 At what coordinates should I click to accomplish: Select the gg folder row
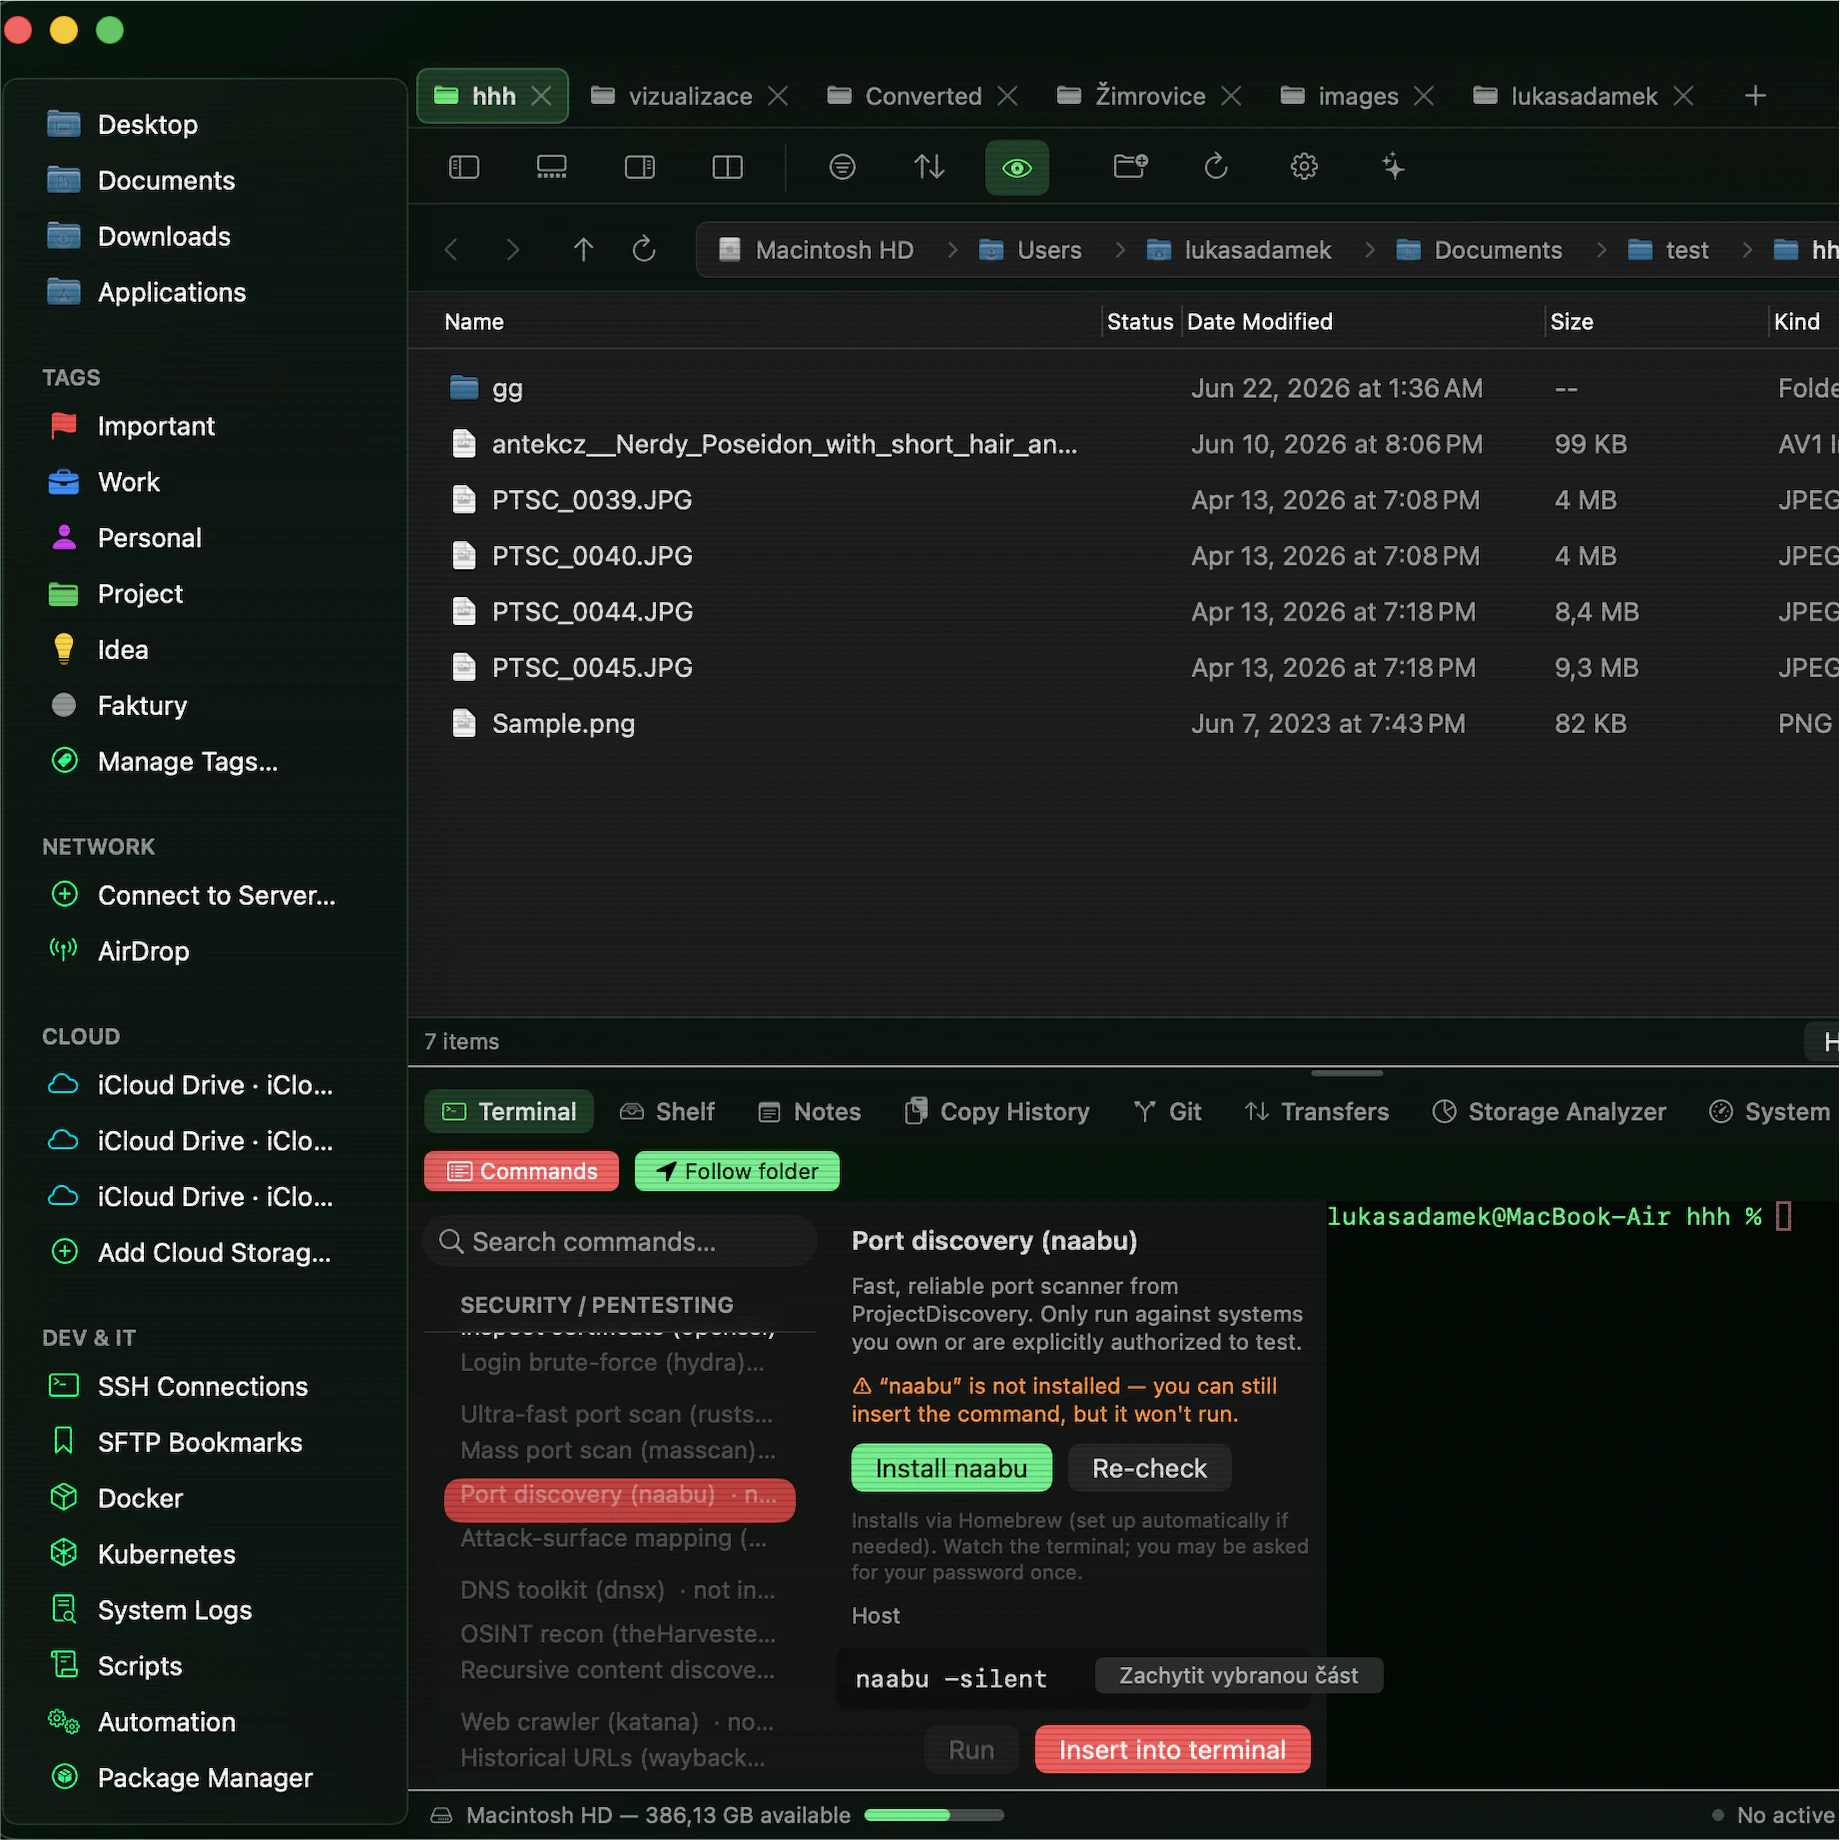point(1124,389)
